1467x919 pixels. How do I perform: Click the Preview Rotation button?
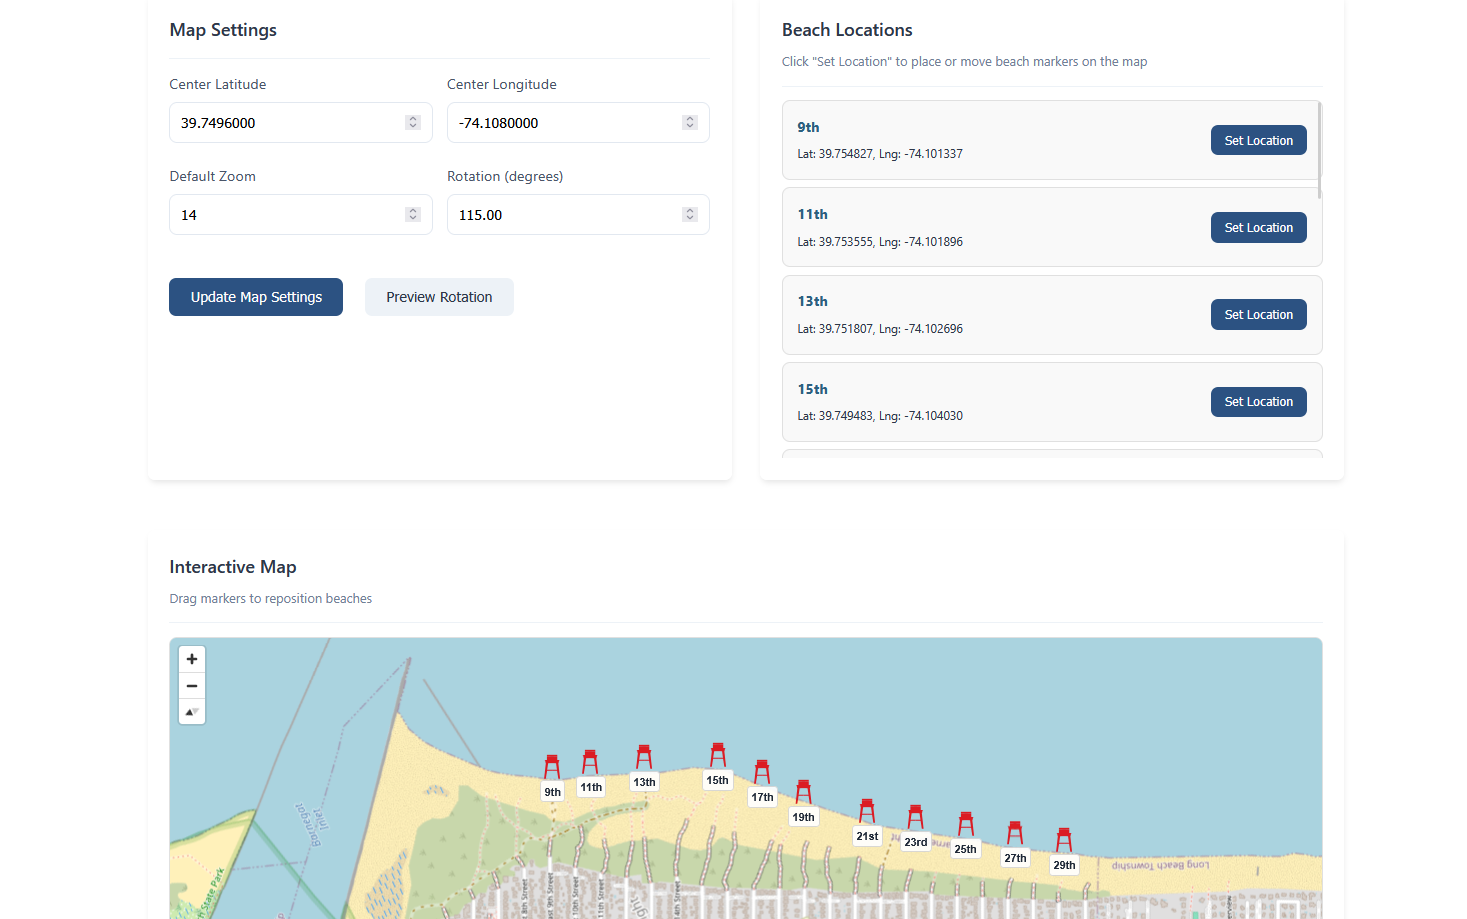coord(439,296)
